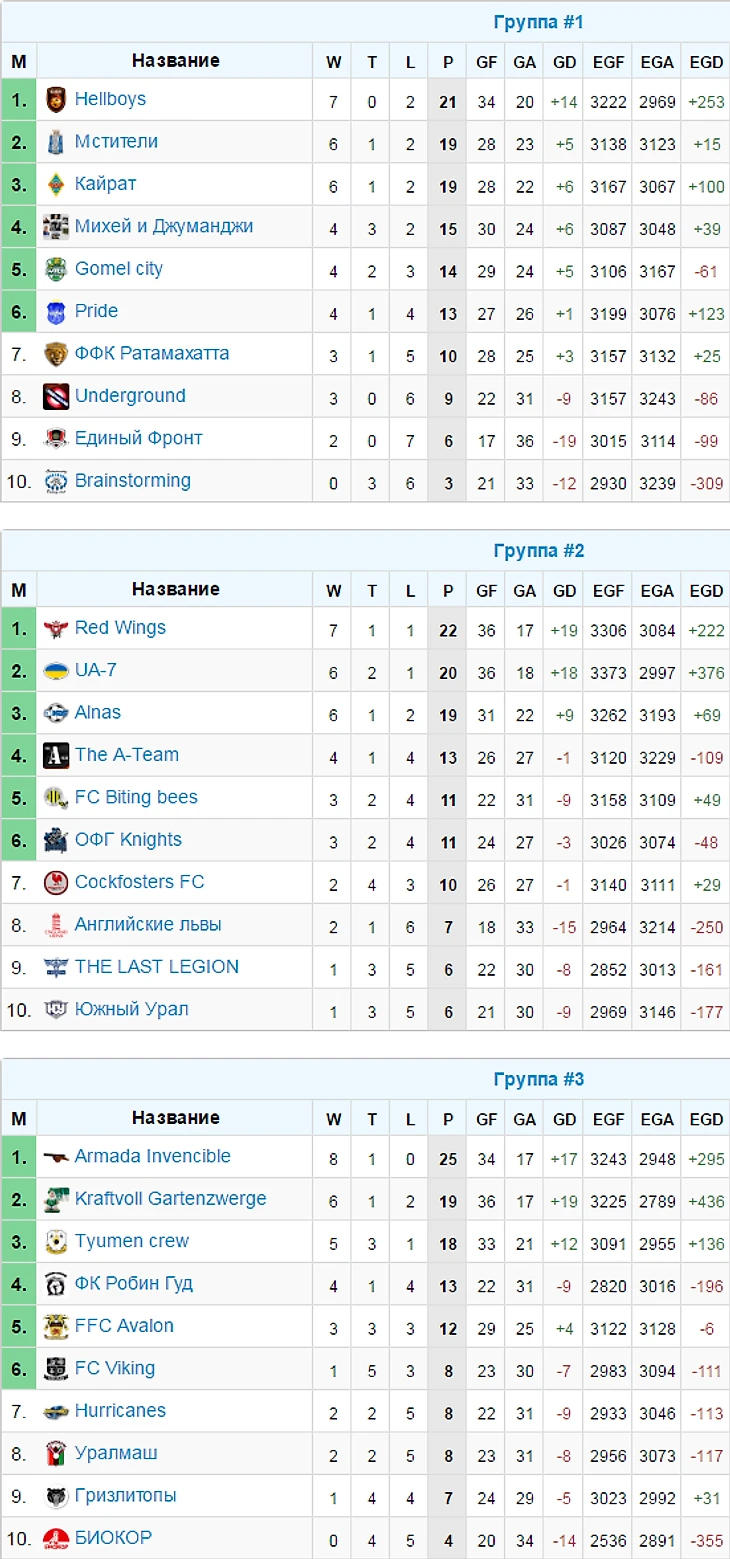
Task: Open the Brainstorming team link
Action: pyautogui.click(x=132, y=481)
